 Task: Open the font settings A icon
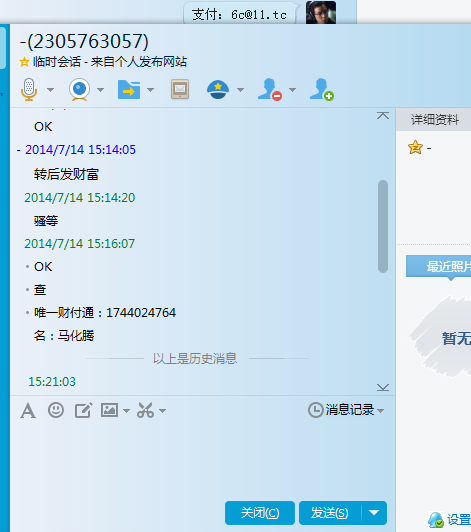click(x=28, y=411)
